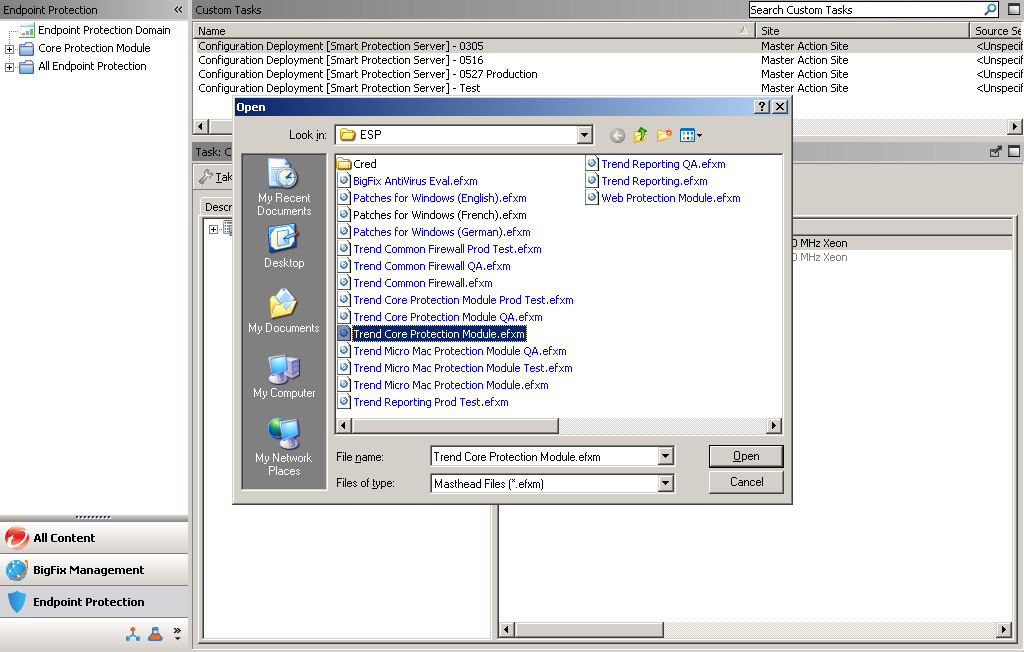The height and width of the screenshot is (652, 1024).
Task: Click the orange flask icon
Action: pos(155,634)
